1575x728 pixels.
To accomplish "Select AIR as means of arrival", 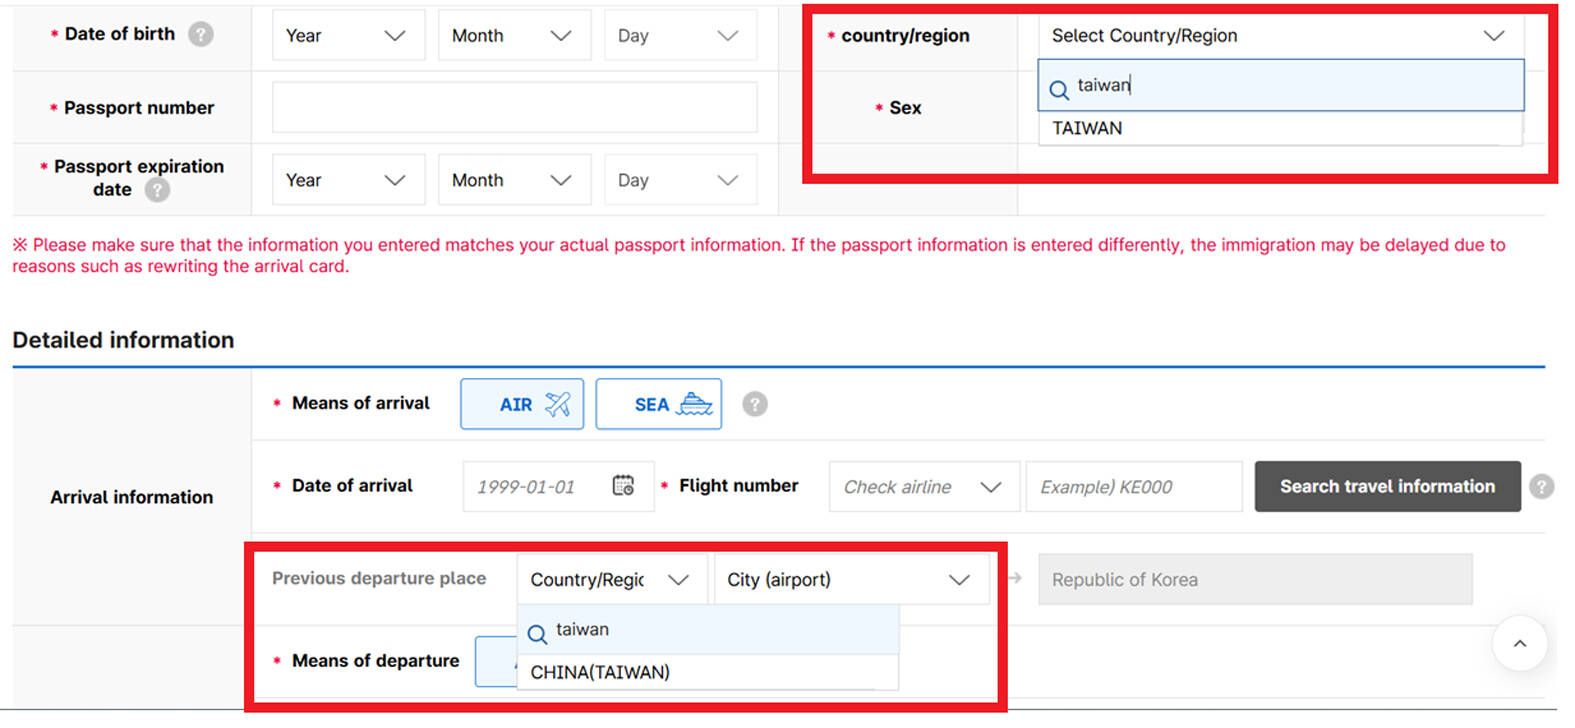I will 522,404.
